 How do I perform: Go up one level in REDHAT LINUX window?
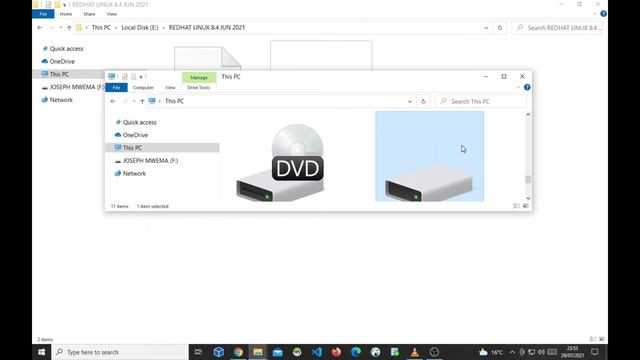point(69,28)
